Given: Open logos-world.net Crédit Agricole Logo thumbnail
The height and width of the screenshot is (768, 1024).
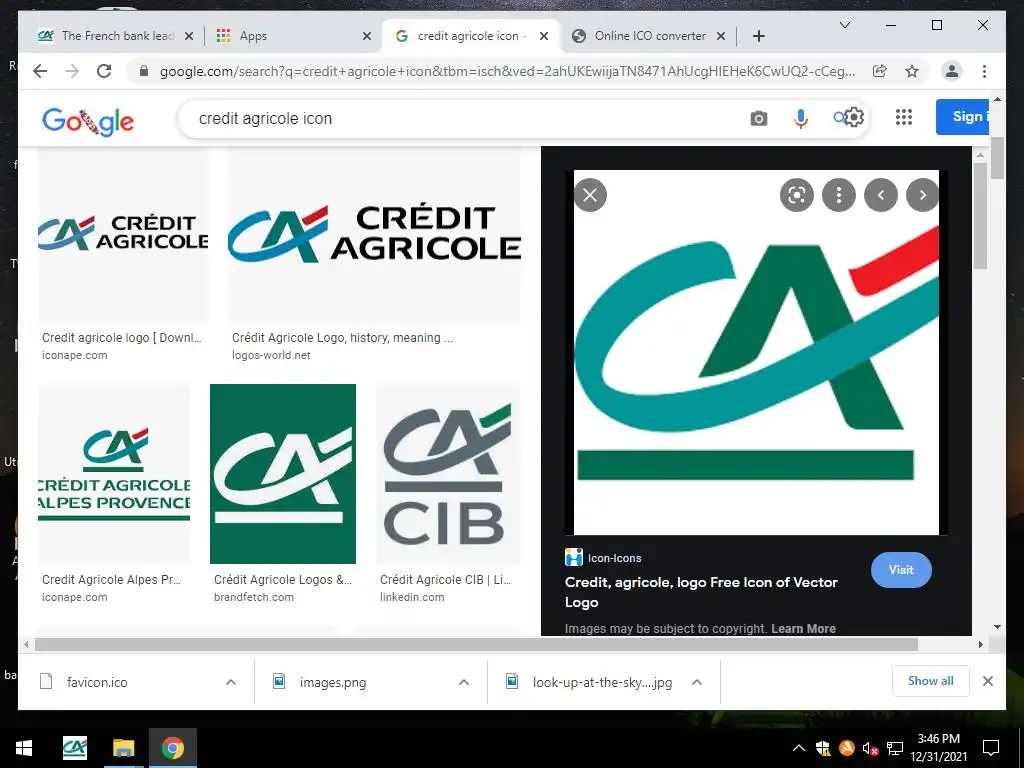Looking at the screenshot, I should point(374,235).
